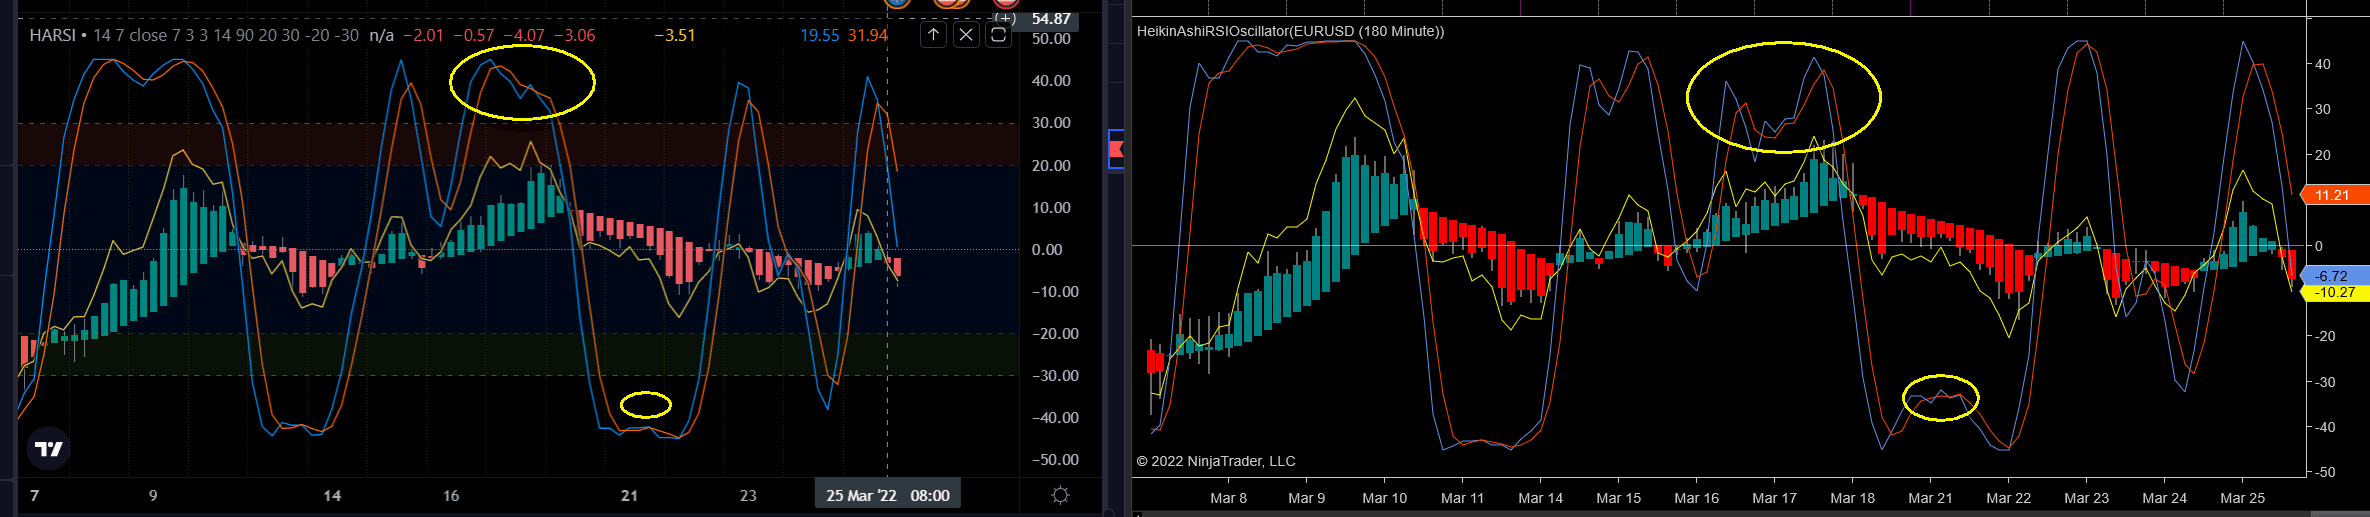Screen dimensions: 2370x517
Task: Select HeikinAshiRSIOscillator title in NinjaTrader
Action: click(1290, 31)
